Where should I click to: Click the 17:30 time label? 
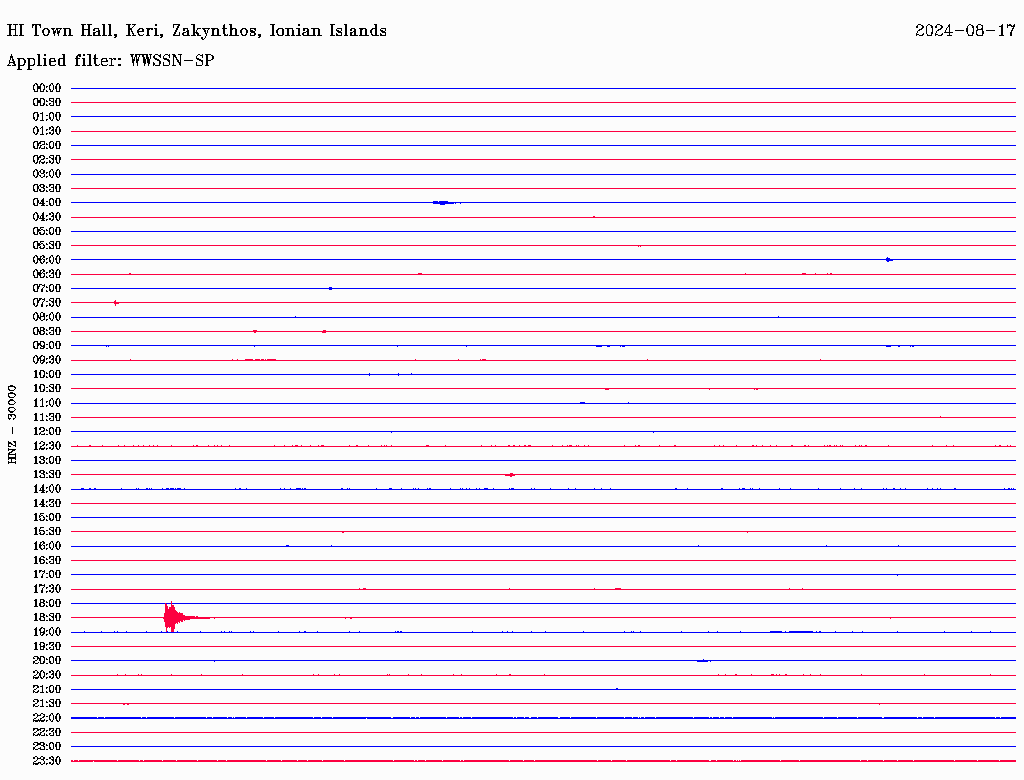pyautogui.click(x=47, y=589)
